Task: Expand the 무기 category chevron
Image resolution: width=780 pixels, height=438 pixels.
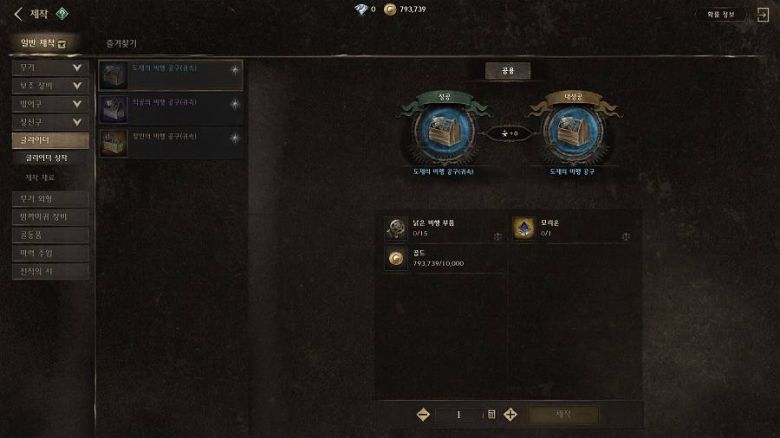Action: (x=77, y=67)
